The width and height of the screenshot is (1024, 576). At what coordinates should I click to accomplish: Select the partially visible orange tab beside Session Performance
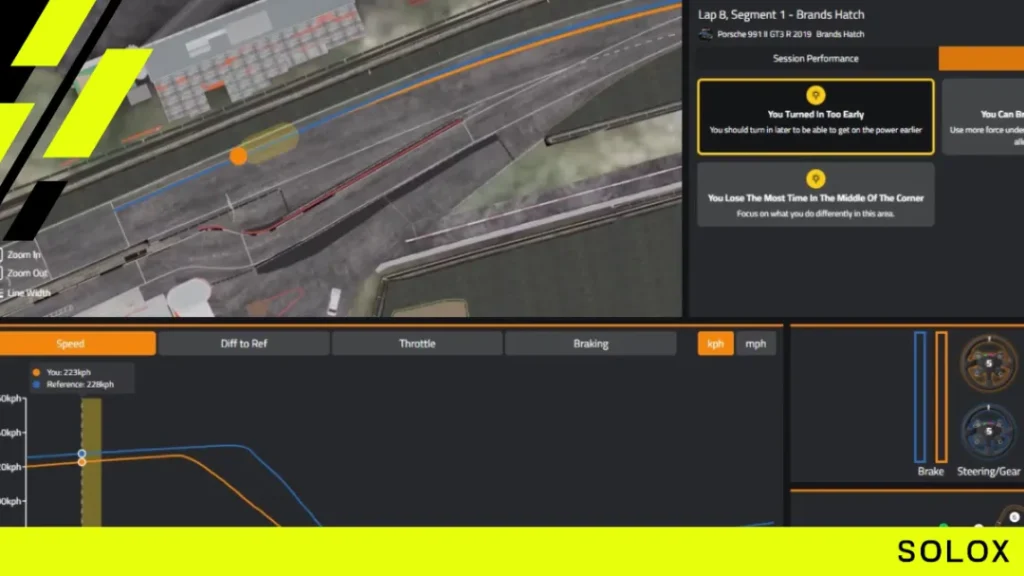coord(981,59)
